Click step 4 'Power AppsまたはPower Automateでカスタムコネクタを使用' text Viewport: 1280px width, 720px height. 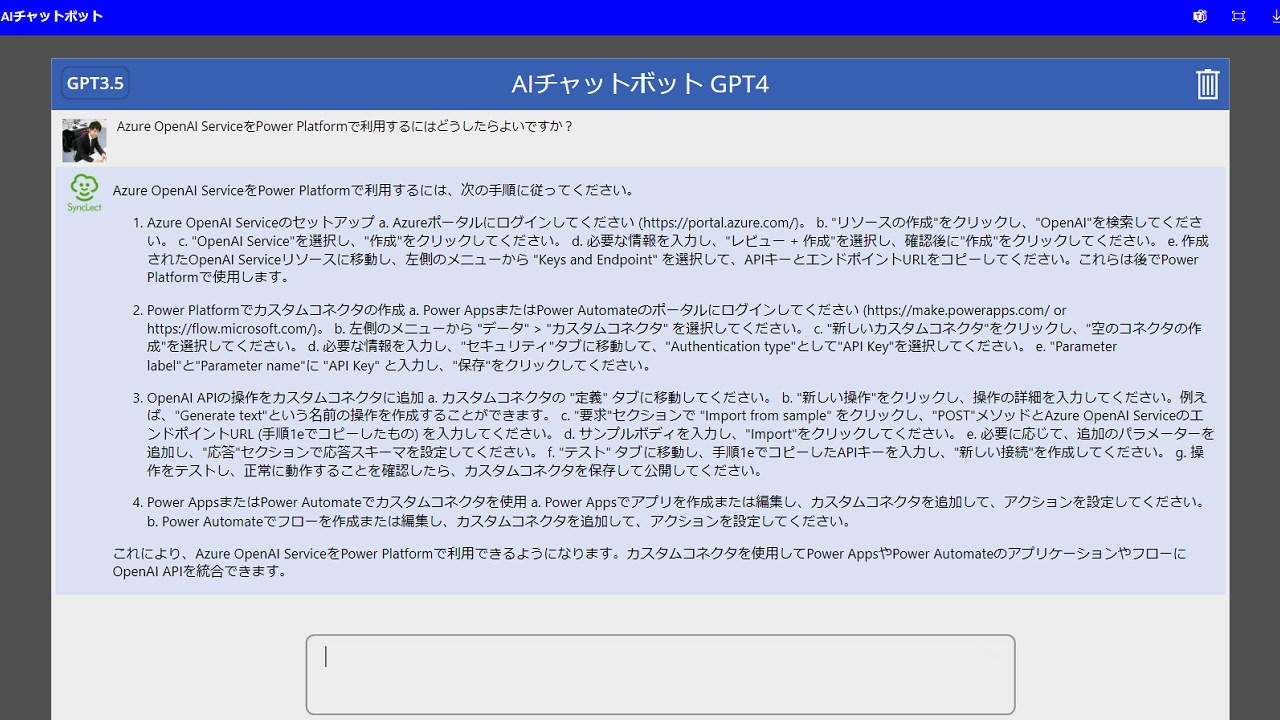337,502
